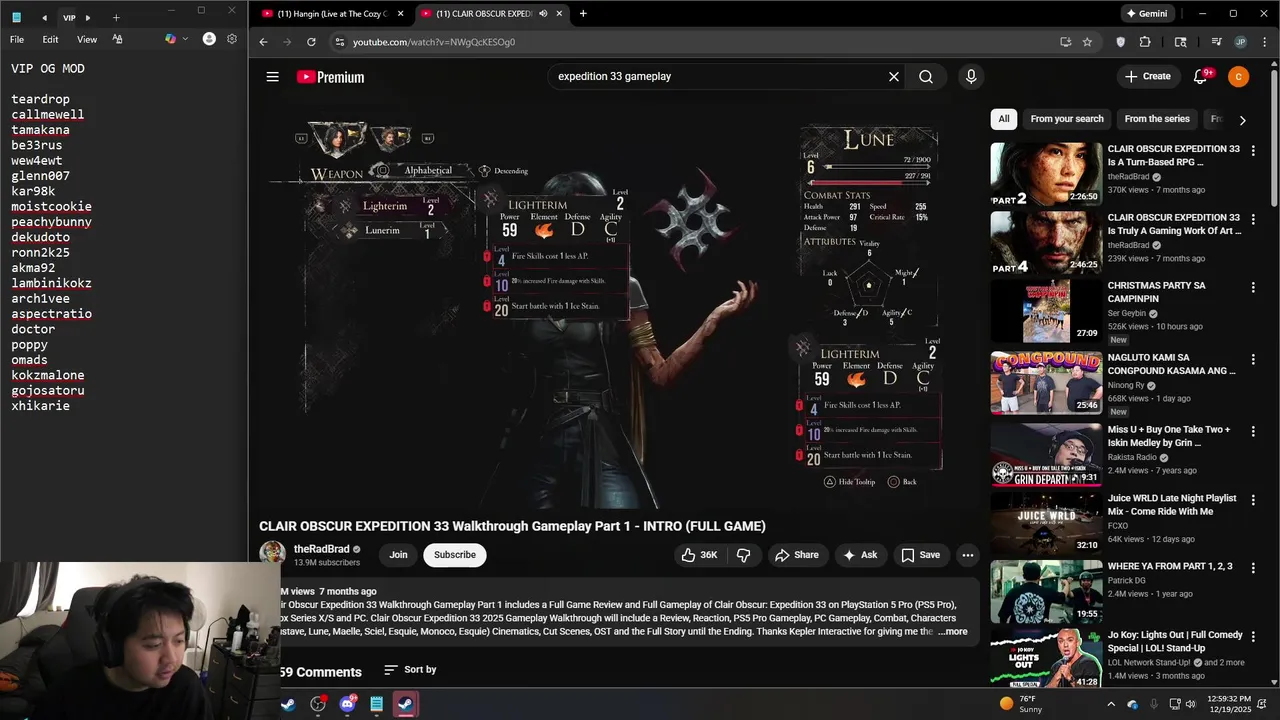Open the YouTube account avatar menu
The height and width of the screenshot is (720, 1280).
click(x=1238, y=77)
